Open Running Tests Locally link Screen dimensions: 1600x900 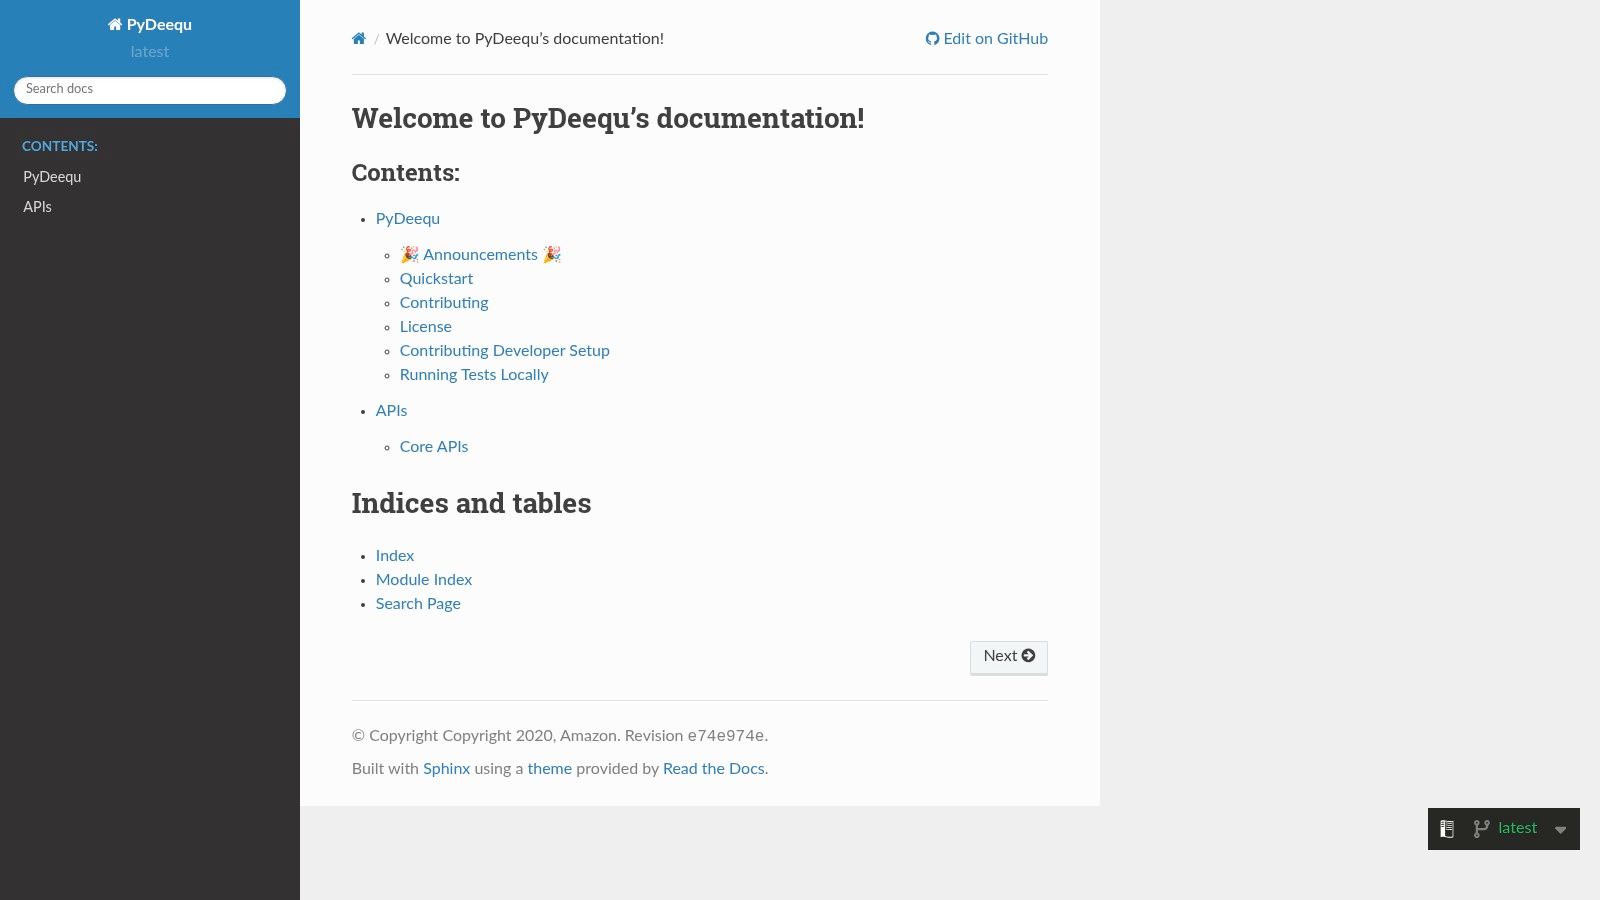point(474,375)
